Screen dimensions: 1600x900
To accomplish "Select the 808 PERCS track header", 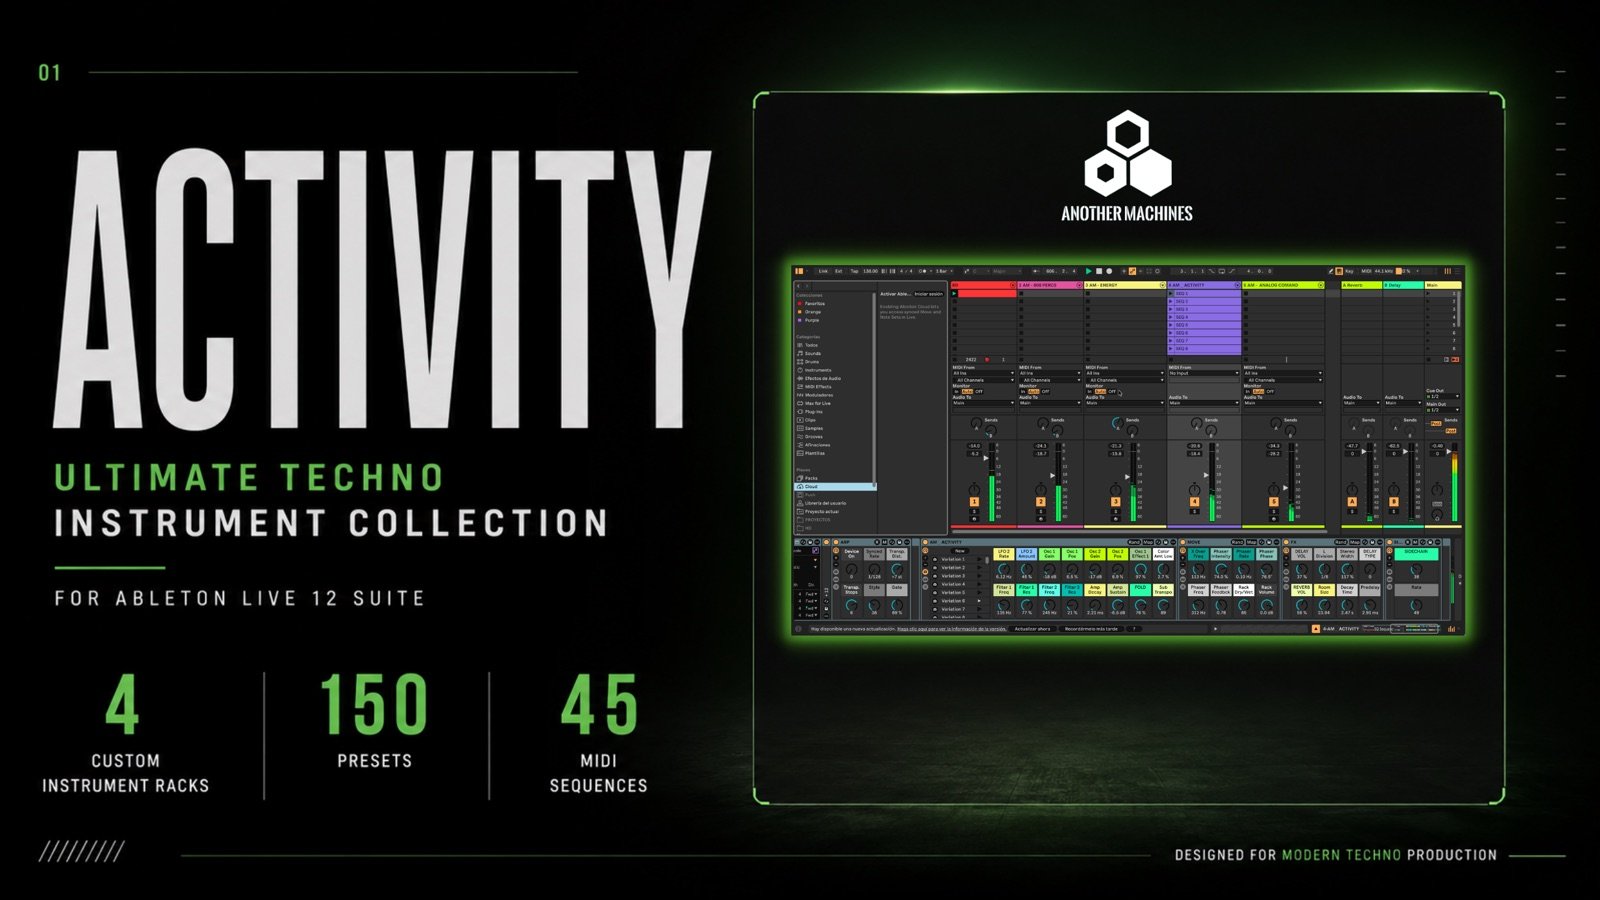I will (x=1050, y=285).
